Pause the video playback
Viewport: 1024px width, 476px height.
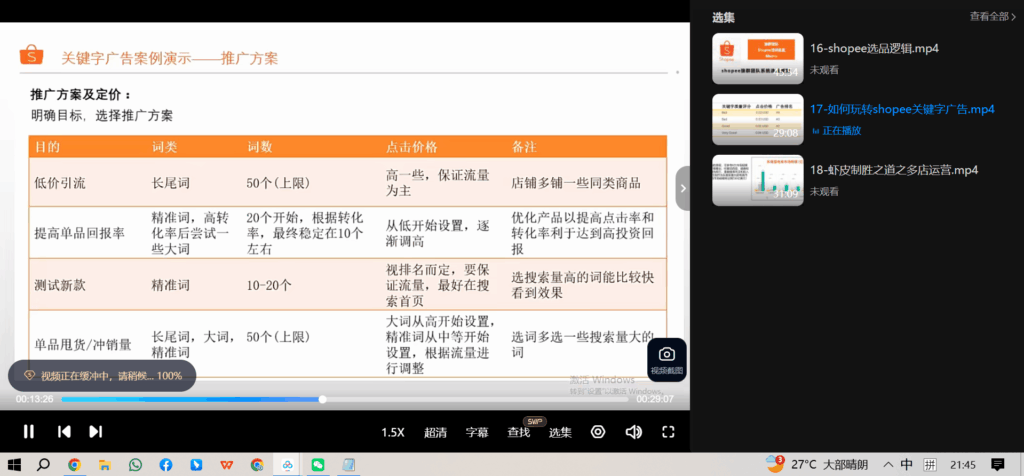(29, 432)
